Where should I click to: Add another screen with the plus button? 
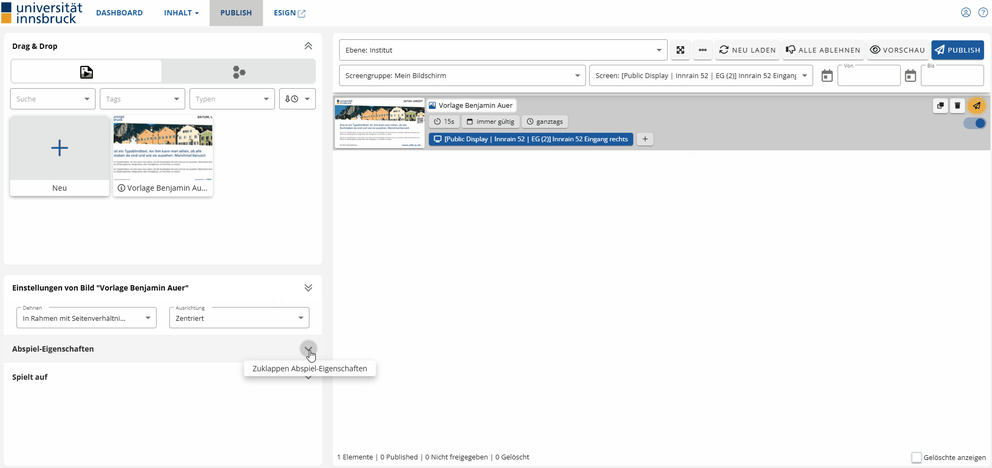[644, 139]
